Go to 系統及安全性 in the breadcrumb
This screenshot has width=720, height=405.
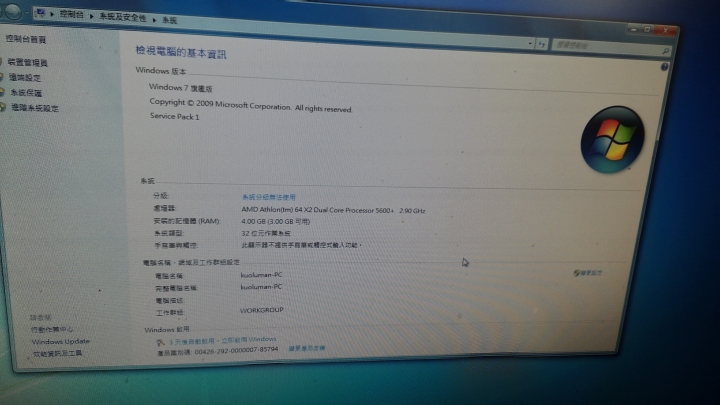click(x=123, y=17)
